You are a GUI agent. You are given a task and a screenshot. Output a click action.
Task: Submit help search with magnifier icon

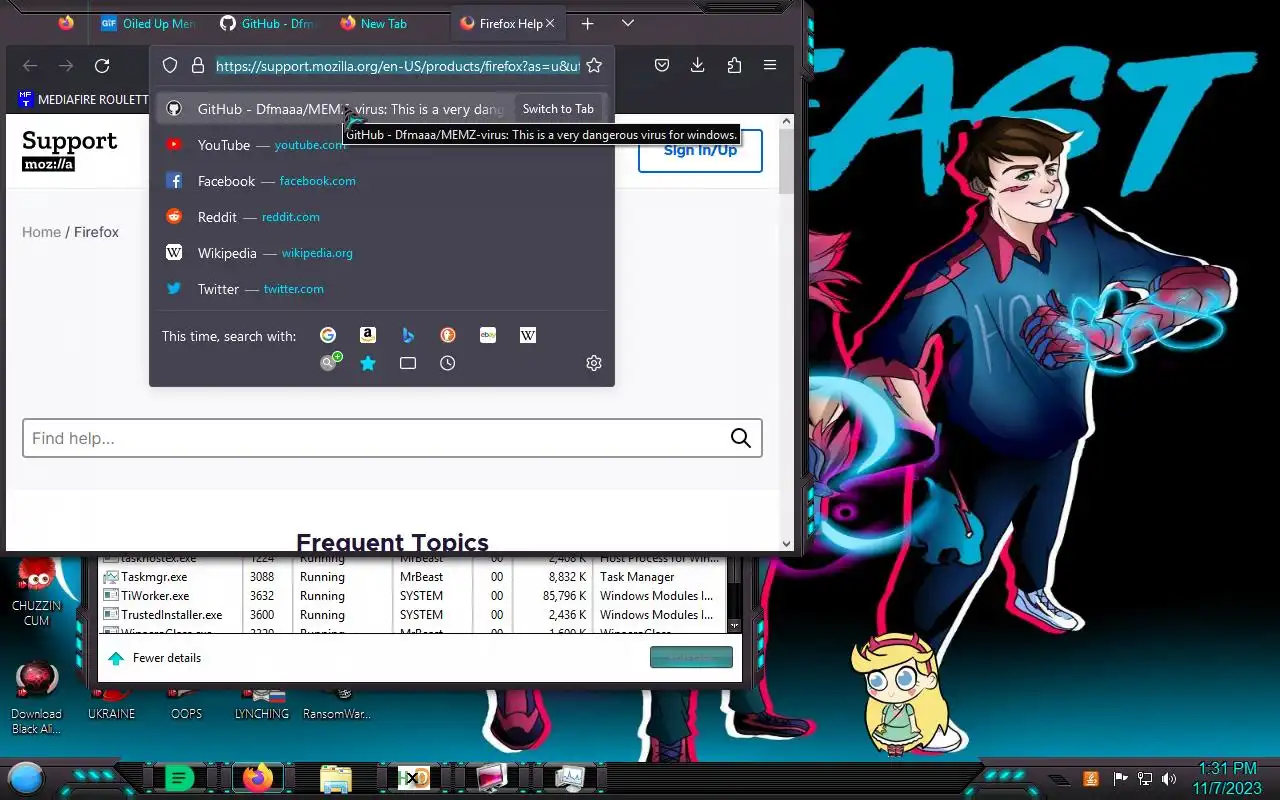[x=741, y=438]
